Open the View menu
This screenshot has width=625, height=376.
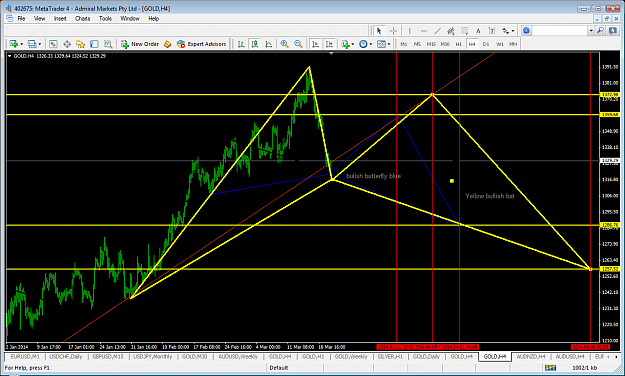pyautogui.click(x=39, y=18)
